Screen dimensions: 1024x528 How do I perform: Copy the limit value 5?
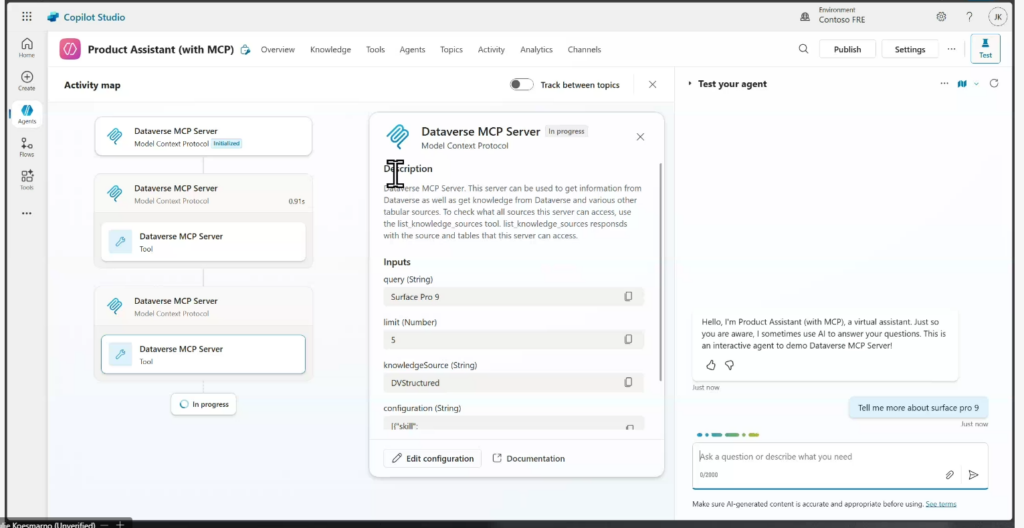pyautogui.click(x=628, y=340)
